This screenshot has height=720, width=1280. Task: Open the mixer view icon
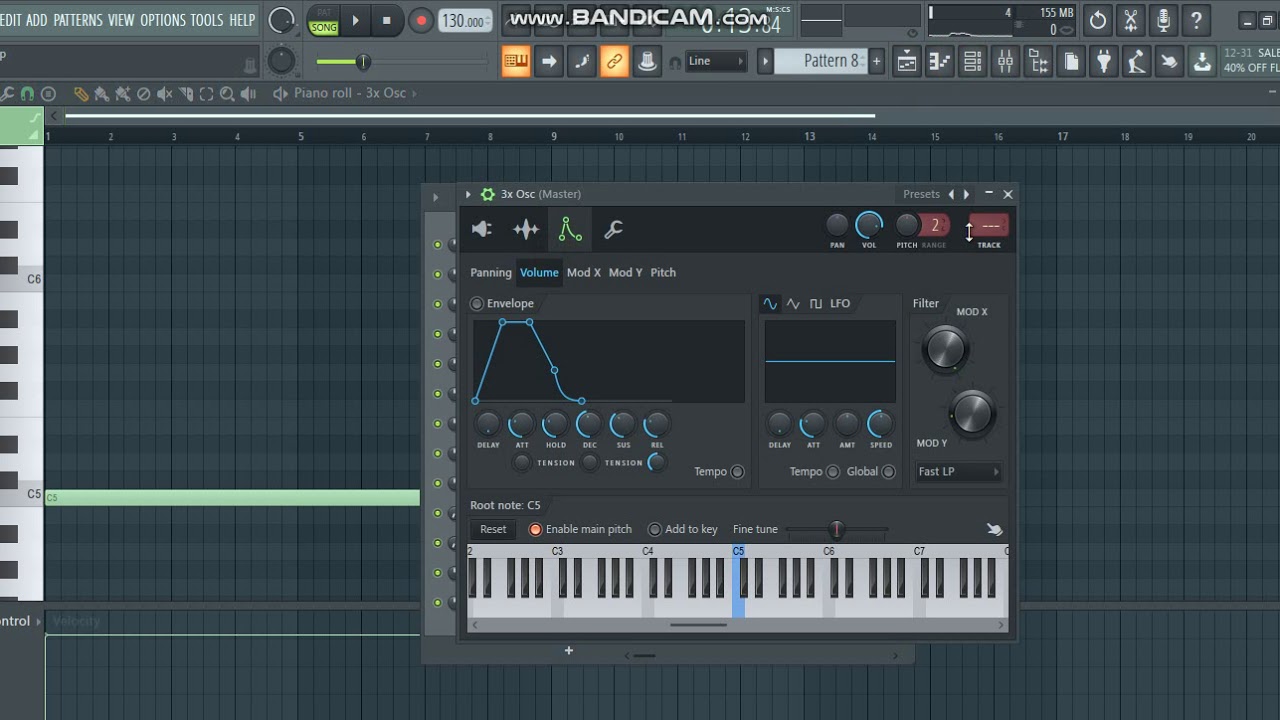click(1005, 61)
